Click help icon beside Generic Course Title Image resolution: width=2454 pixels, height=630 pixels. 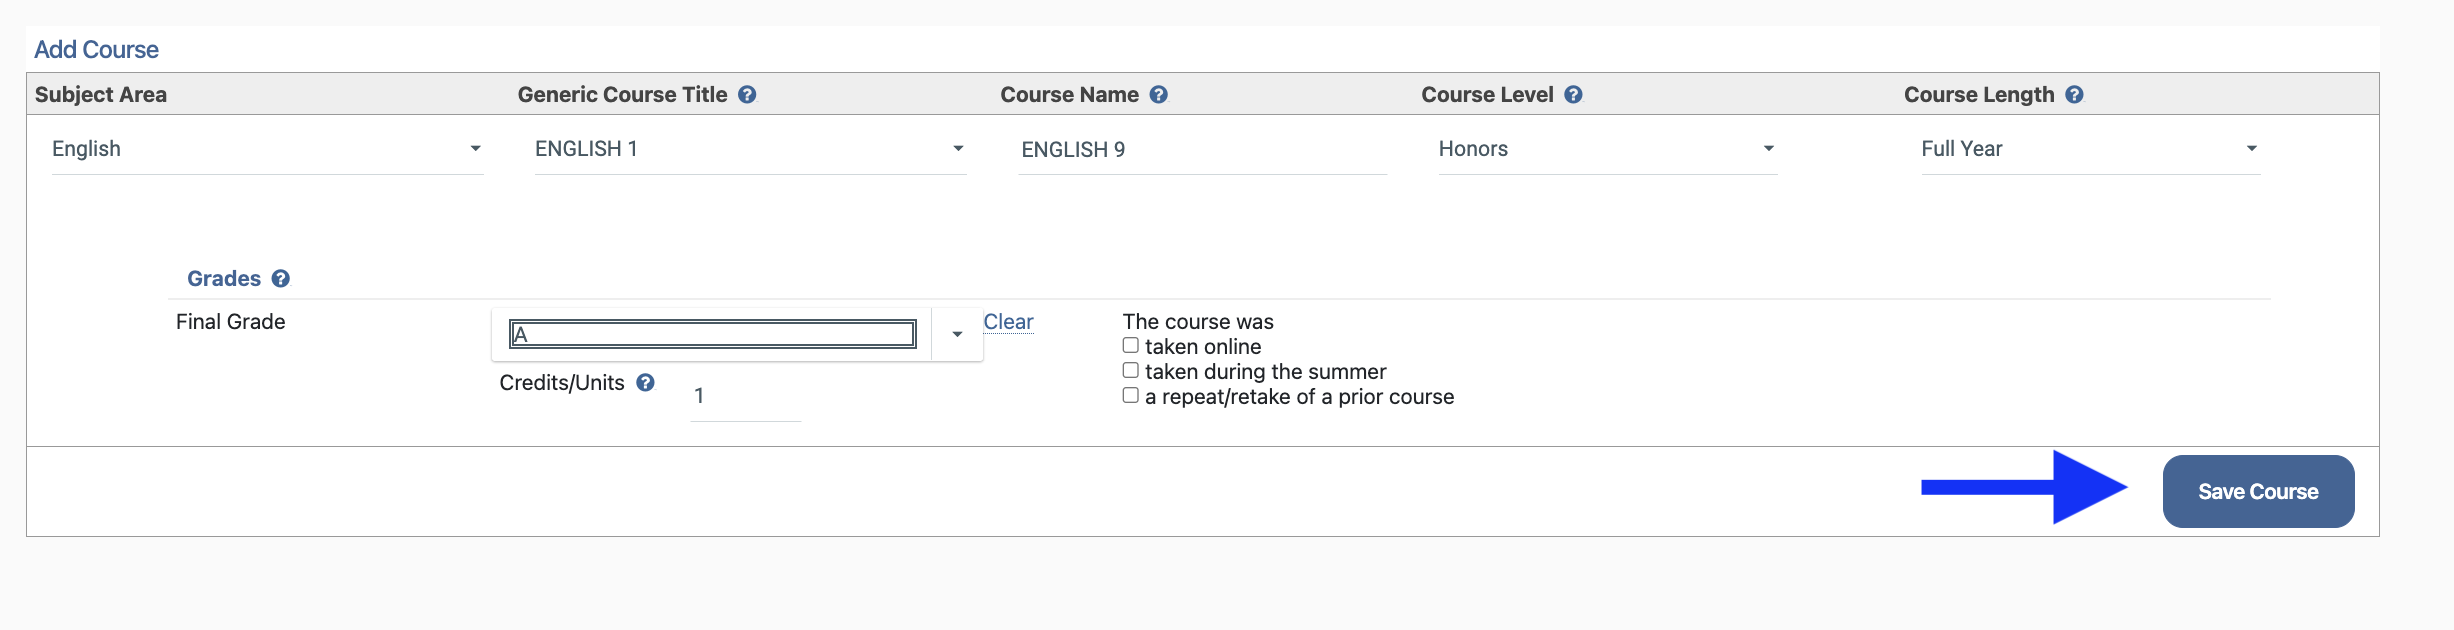tap(747, 95)
